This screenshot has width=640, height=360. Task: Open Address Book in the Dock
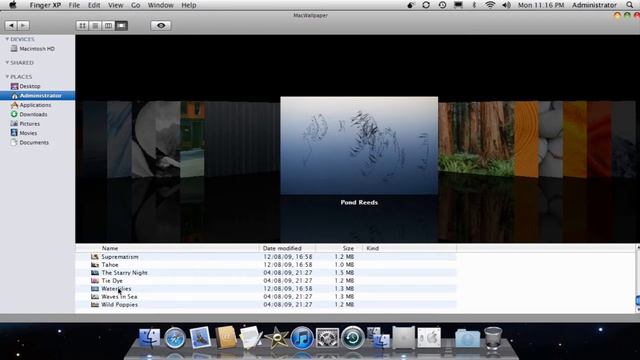[225, 338]
